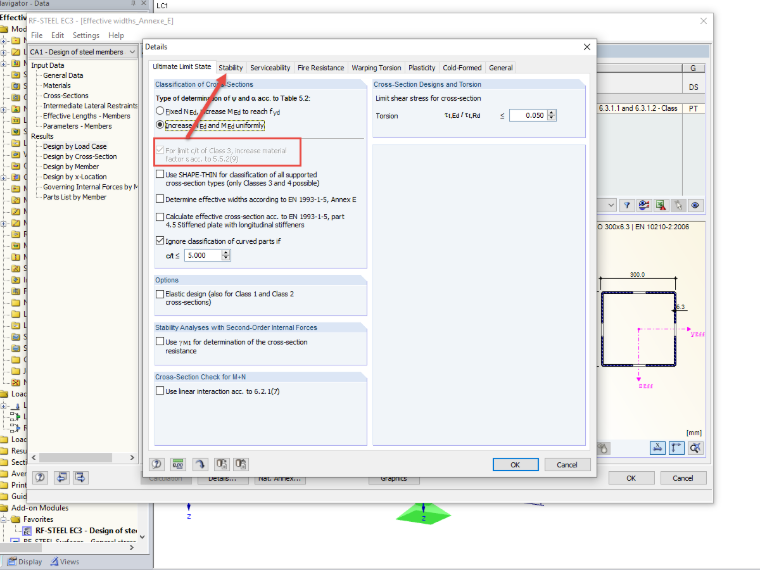760x570 pixels.
Task: Open the Views navigator tab
Action: (65, 562)
